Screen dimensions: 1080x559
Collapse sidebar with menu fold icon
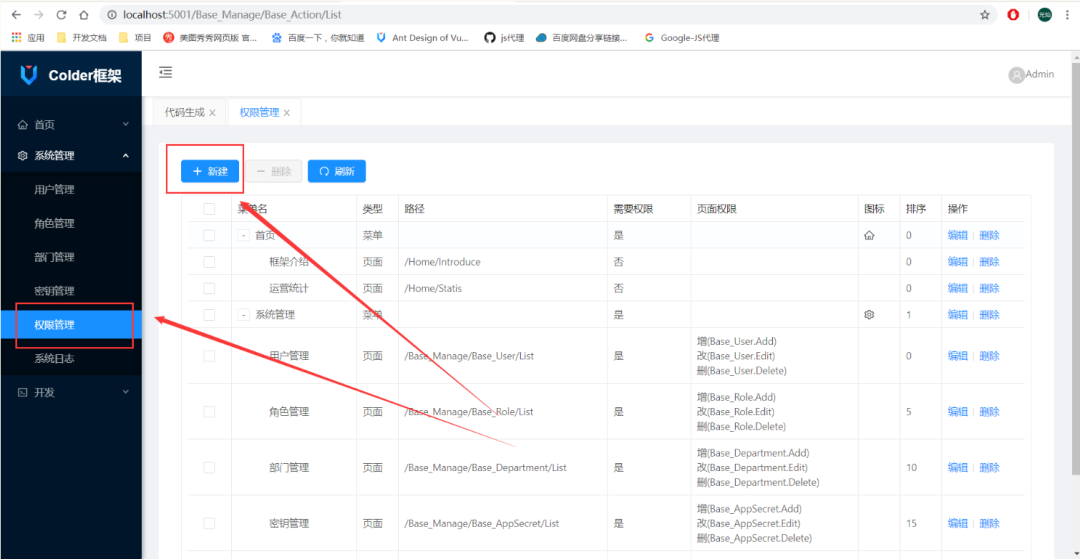coord(165,72)
